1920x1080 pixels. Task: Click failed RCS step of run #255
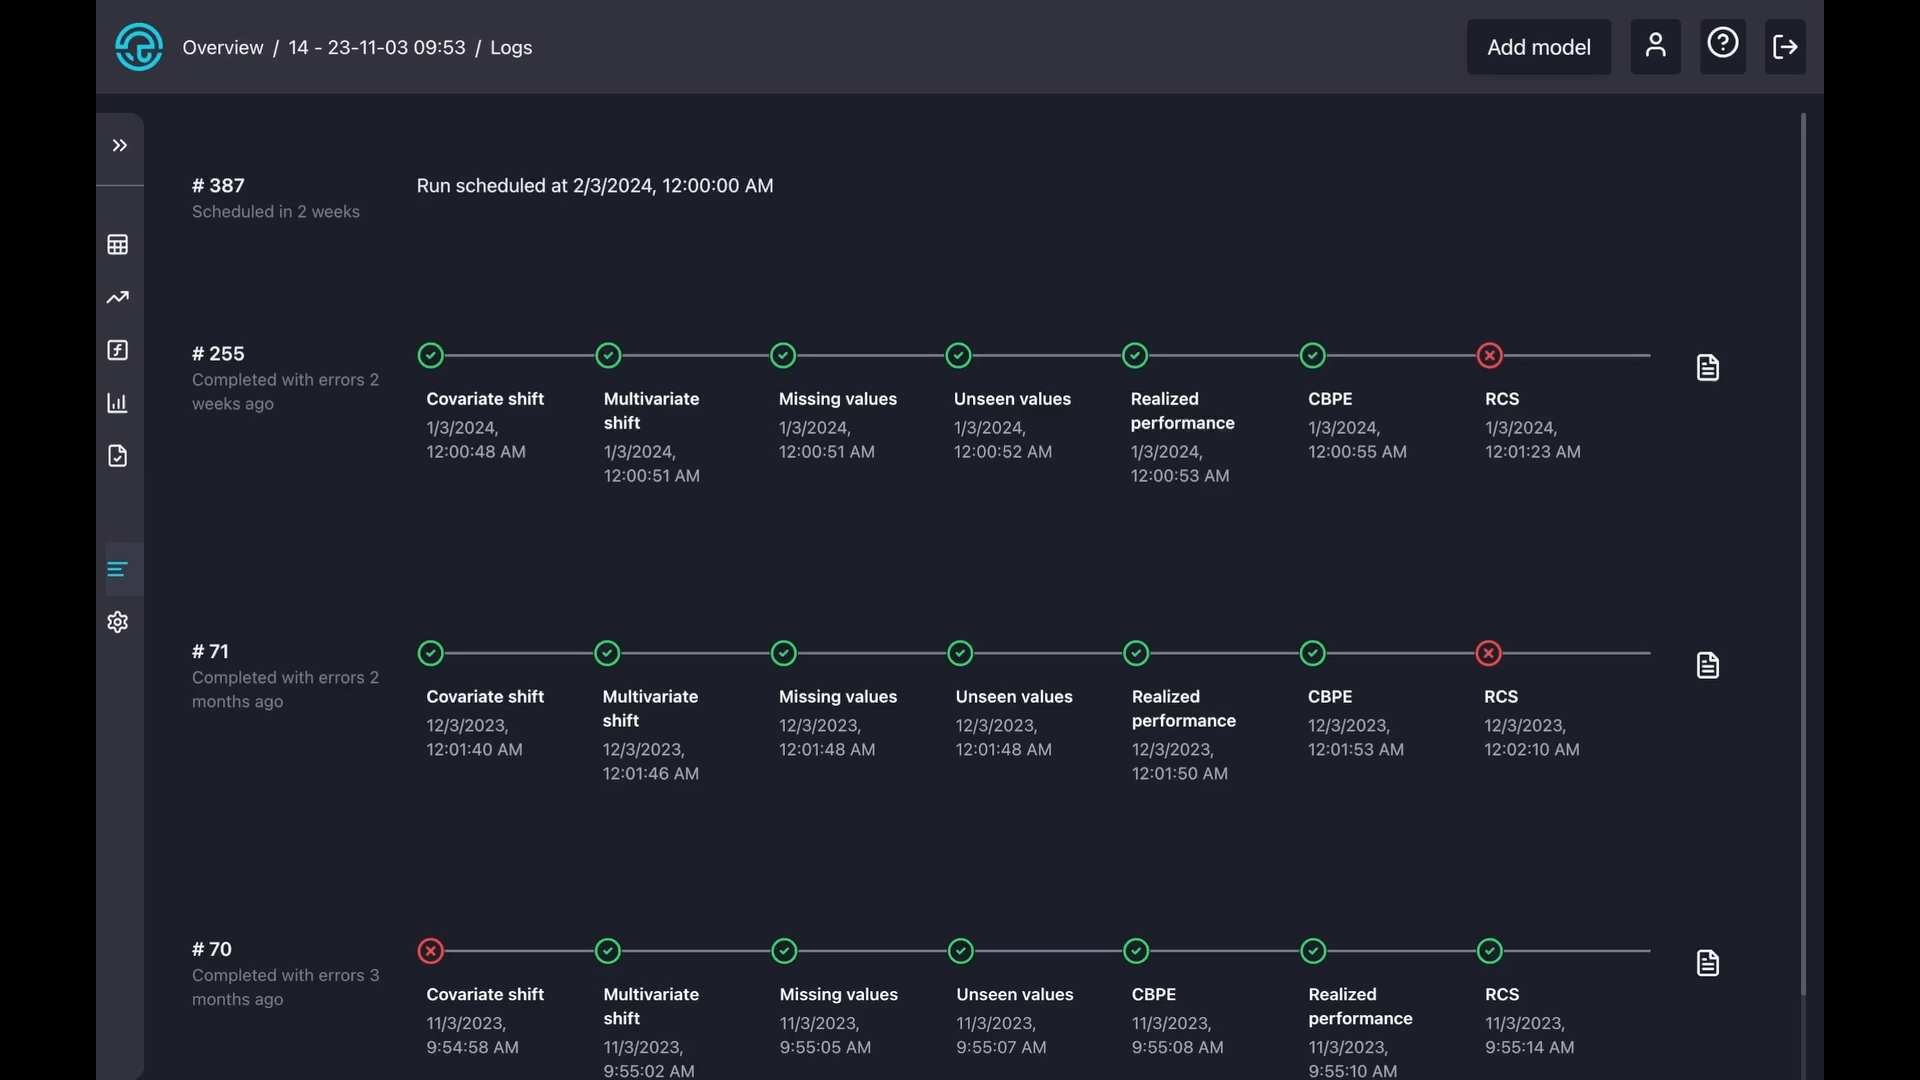pos(1490,356)
